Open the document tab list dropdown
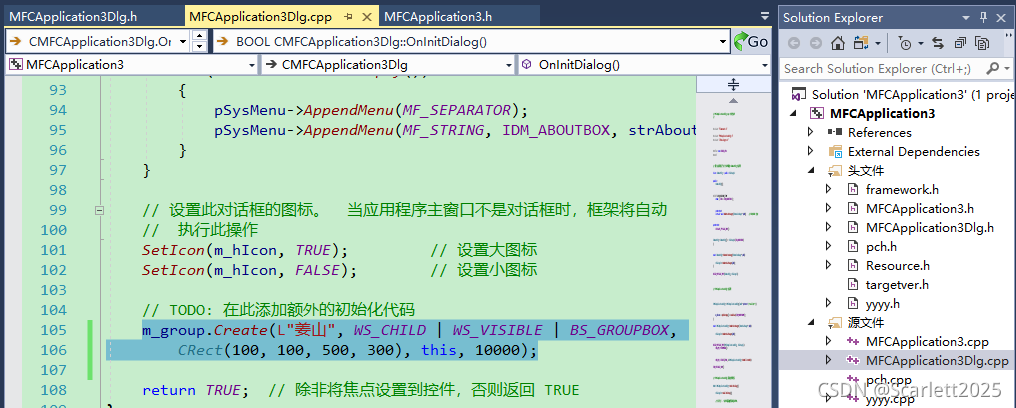Image resolution: width=1016 pixels, height=408 pixels. [x=765, y=17]
